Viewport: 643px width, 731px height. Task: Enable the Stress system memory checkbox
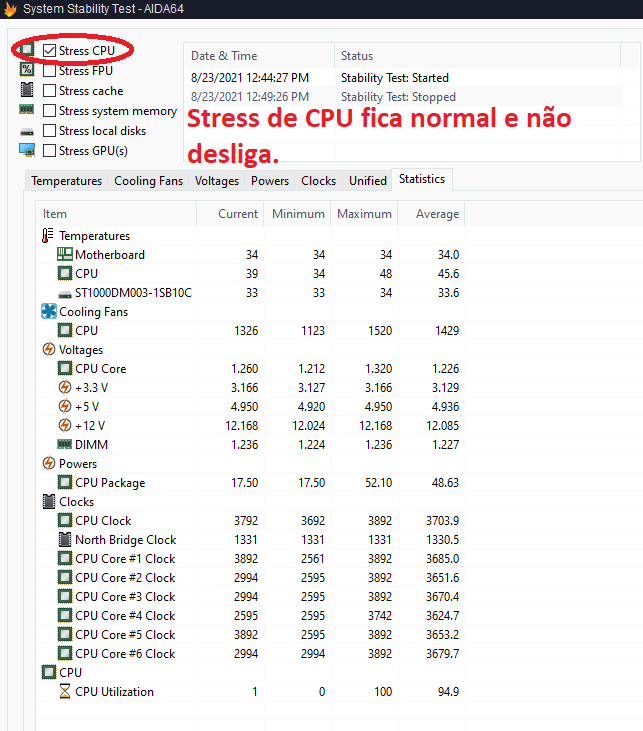pos(49,110)
